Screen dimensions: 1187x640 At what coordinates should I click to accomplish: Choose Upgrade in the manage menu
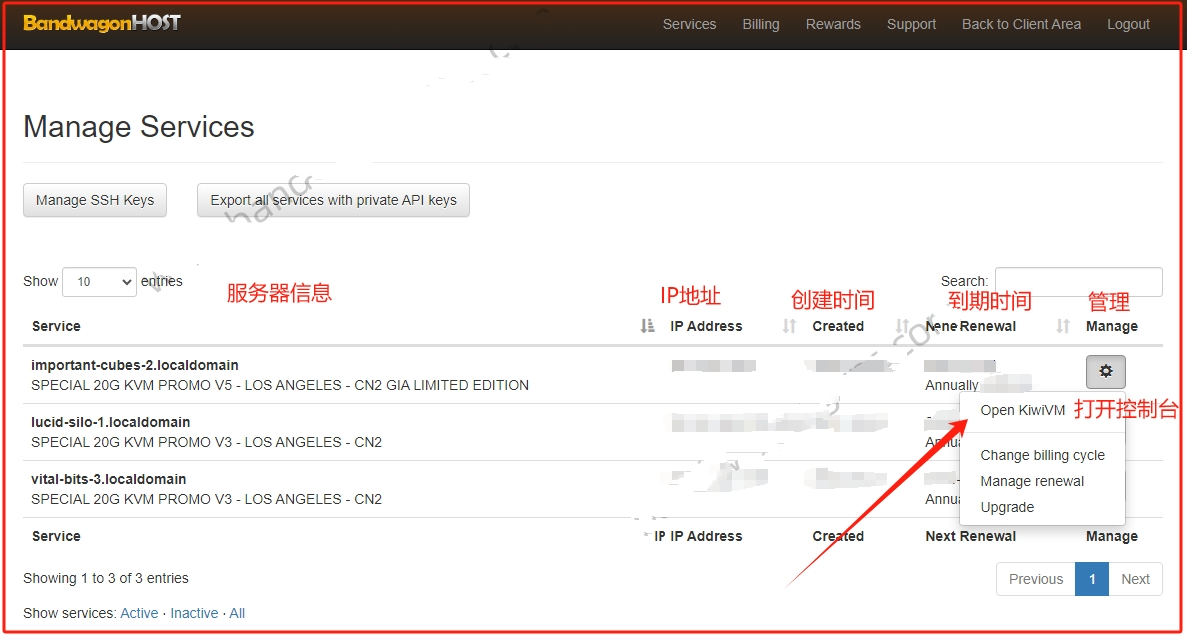tap(1007, 507)
